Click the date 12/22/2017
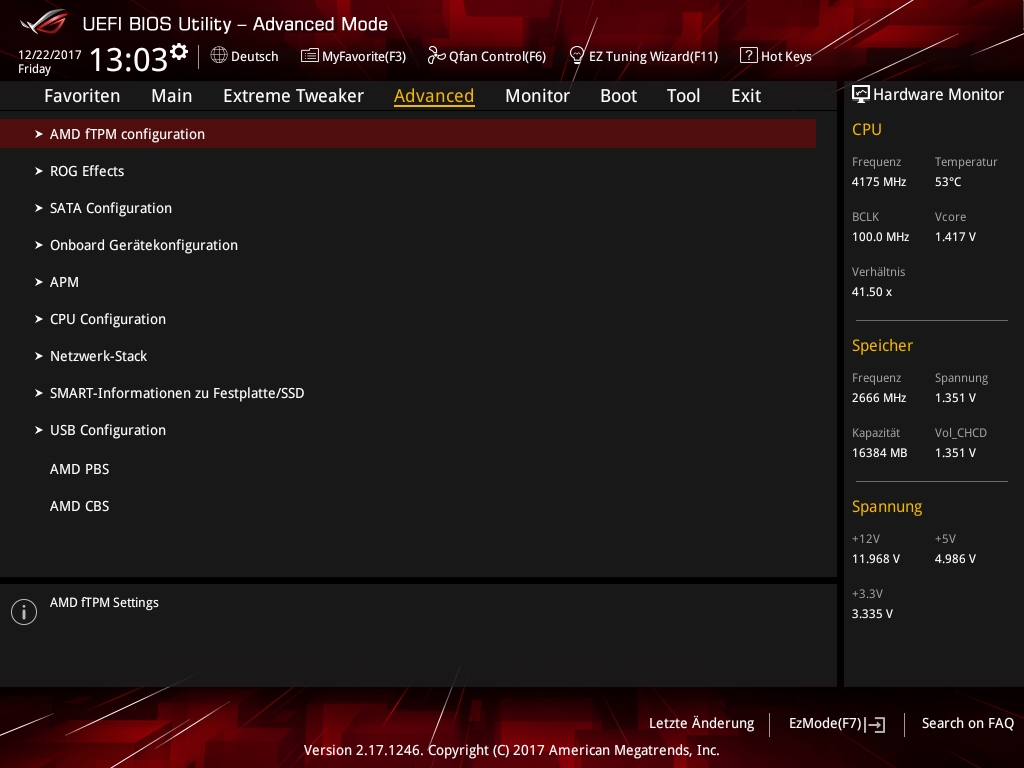The height and width of the screenshot is (768, 1024). tap(50, 55)
